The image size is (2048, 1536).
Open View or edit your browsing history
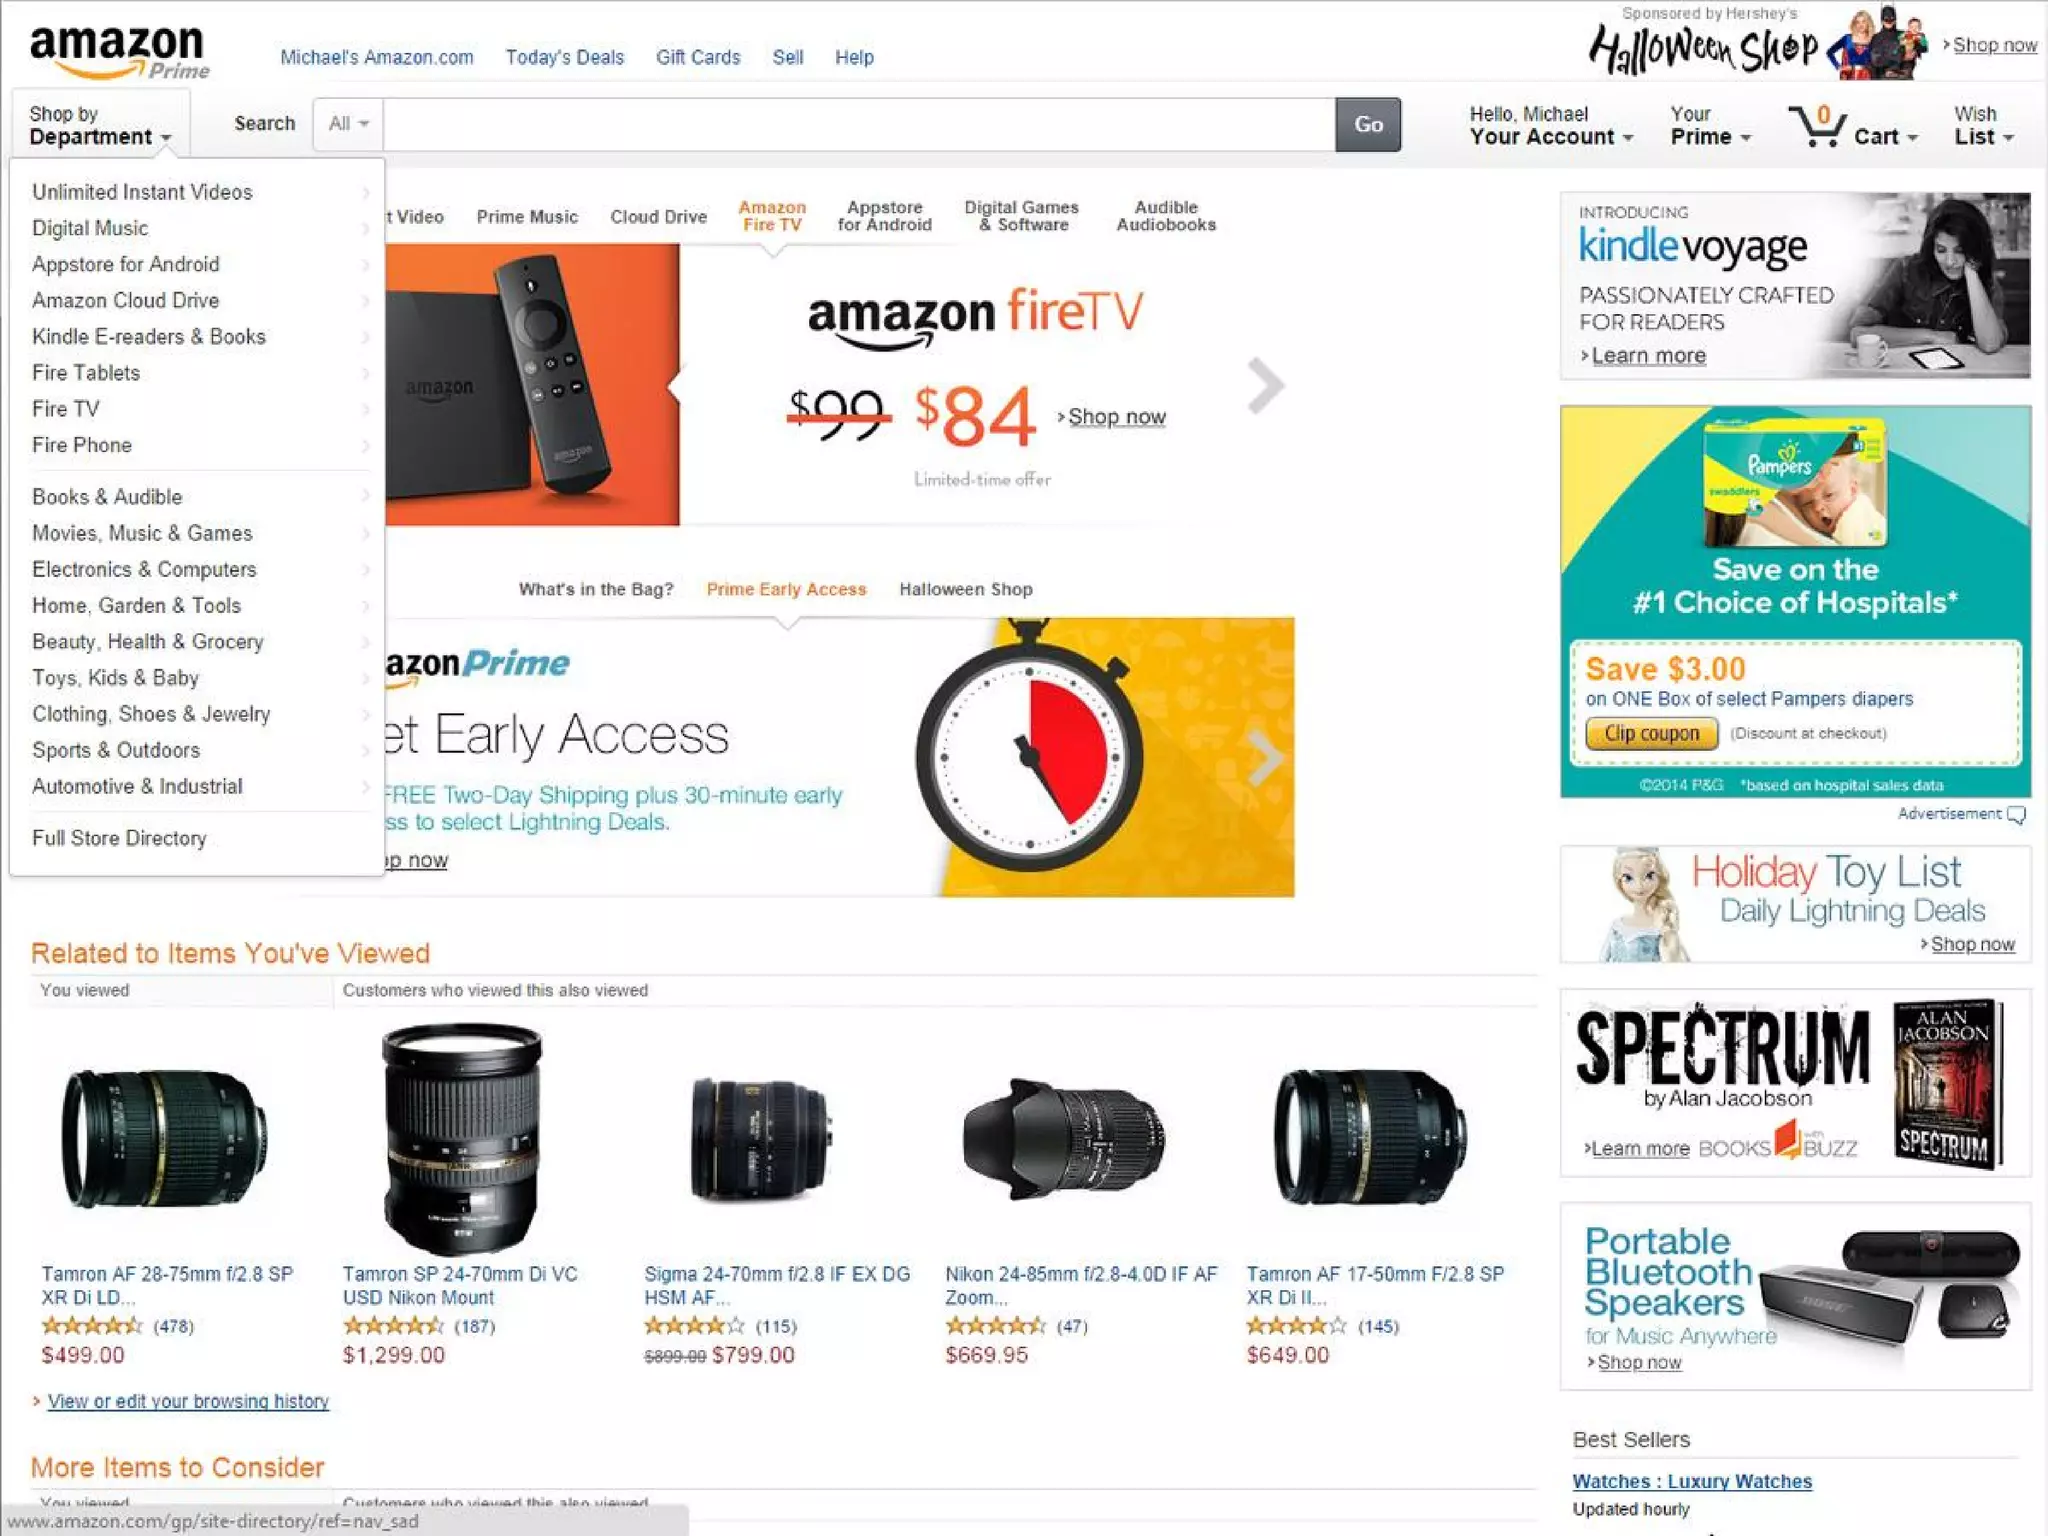coord(188,1401)
